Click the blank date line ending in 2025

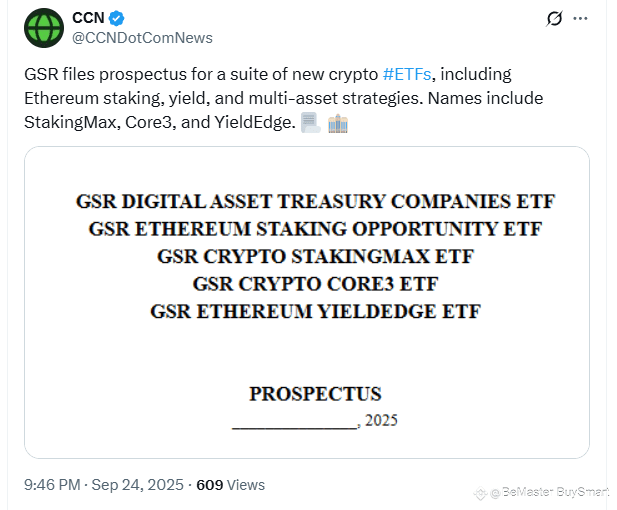[x=315, y=420]
